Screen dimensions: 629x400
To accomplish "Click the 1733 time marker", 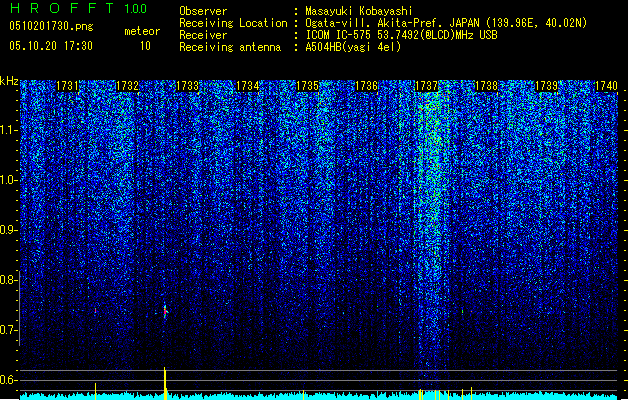I will tap(187, 86).
